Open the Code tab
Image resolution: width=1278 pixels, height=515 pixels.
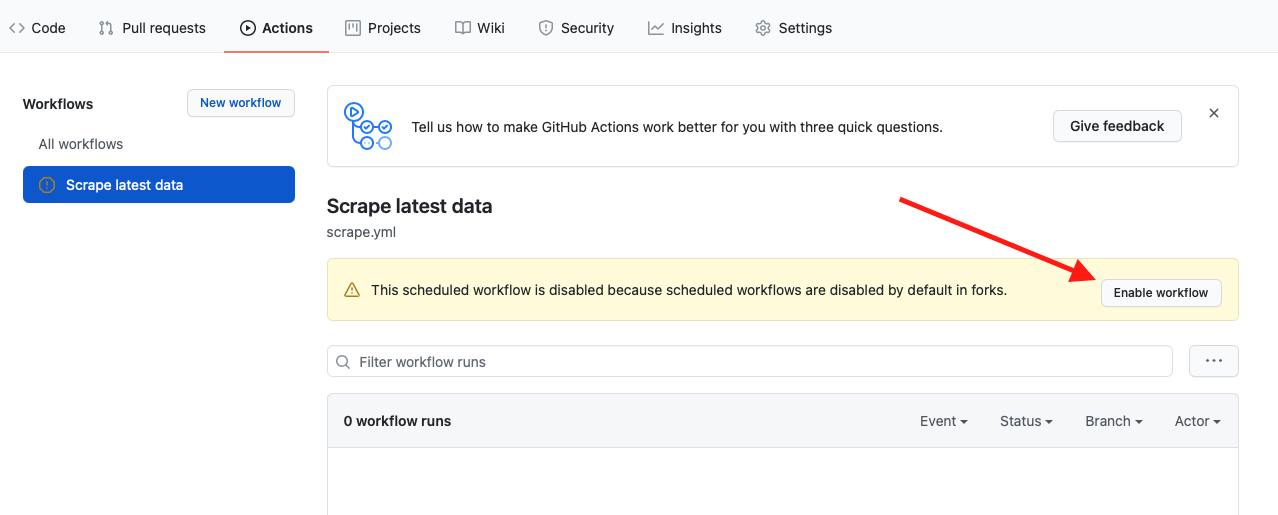coord(37,28)
